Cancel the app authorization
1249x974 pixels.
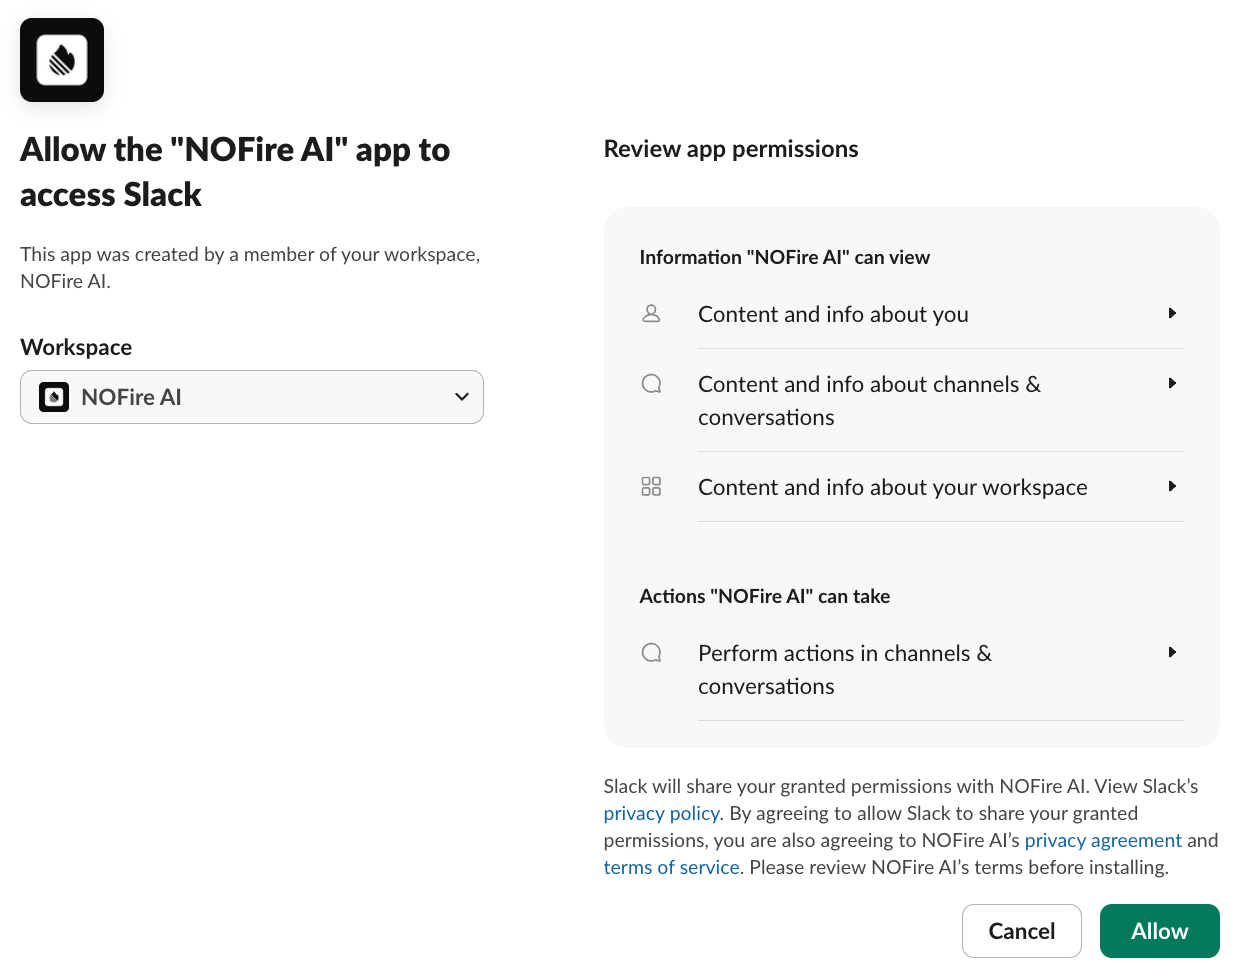(1022, 931)
